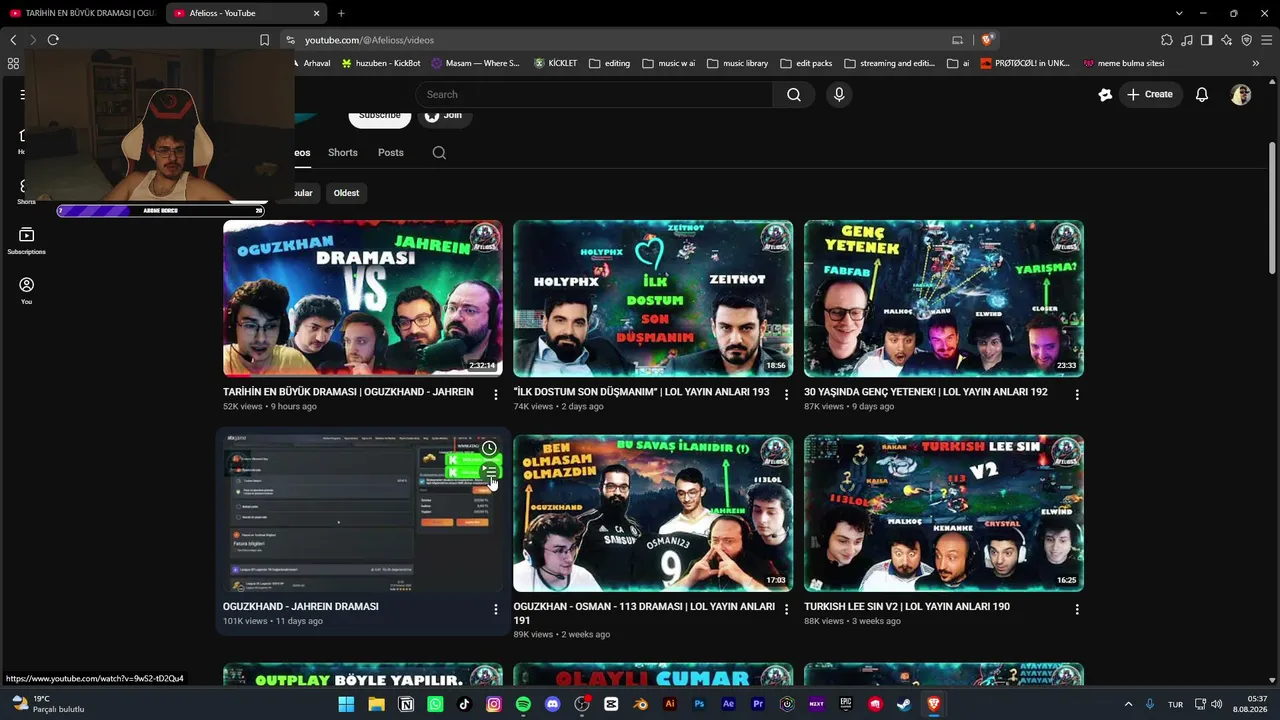The image size is (1280, 720).
Task: Open the browser extensions puzzle icon
Action: click(x=1167, y=40)
